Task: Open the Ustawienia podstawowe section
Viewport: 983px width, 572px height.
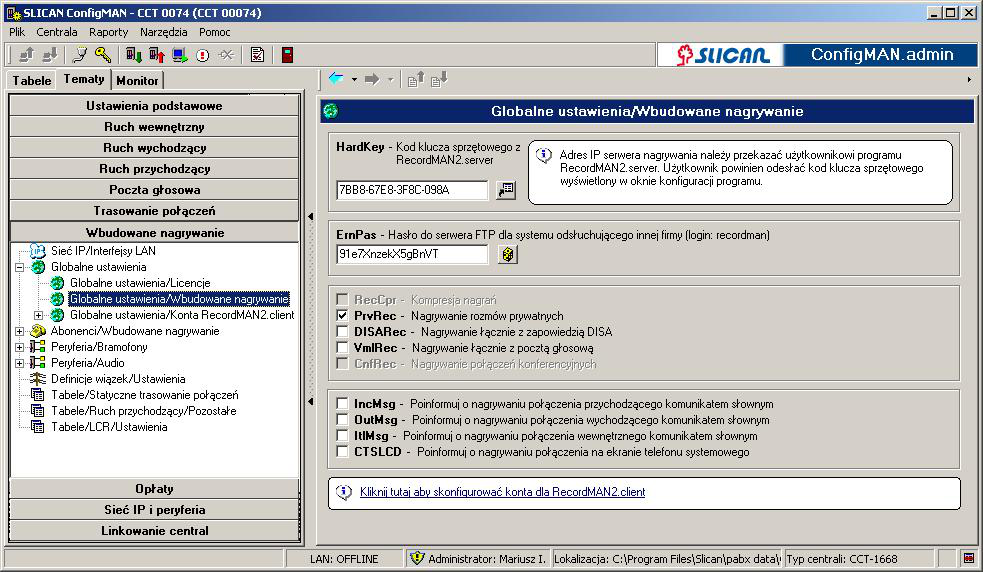Action: tap(154, 105)
